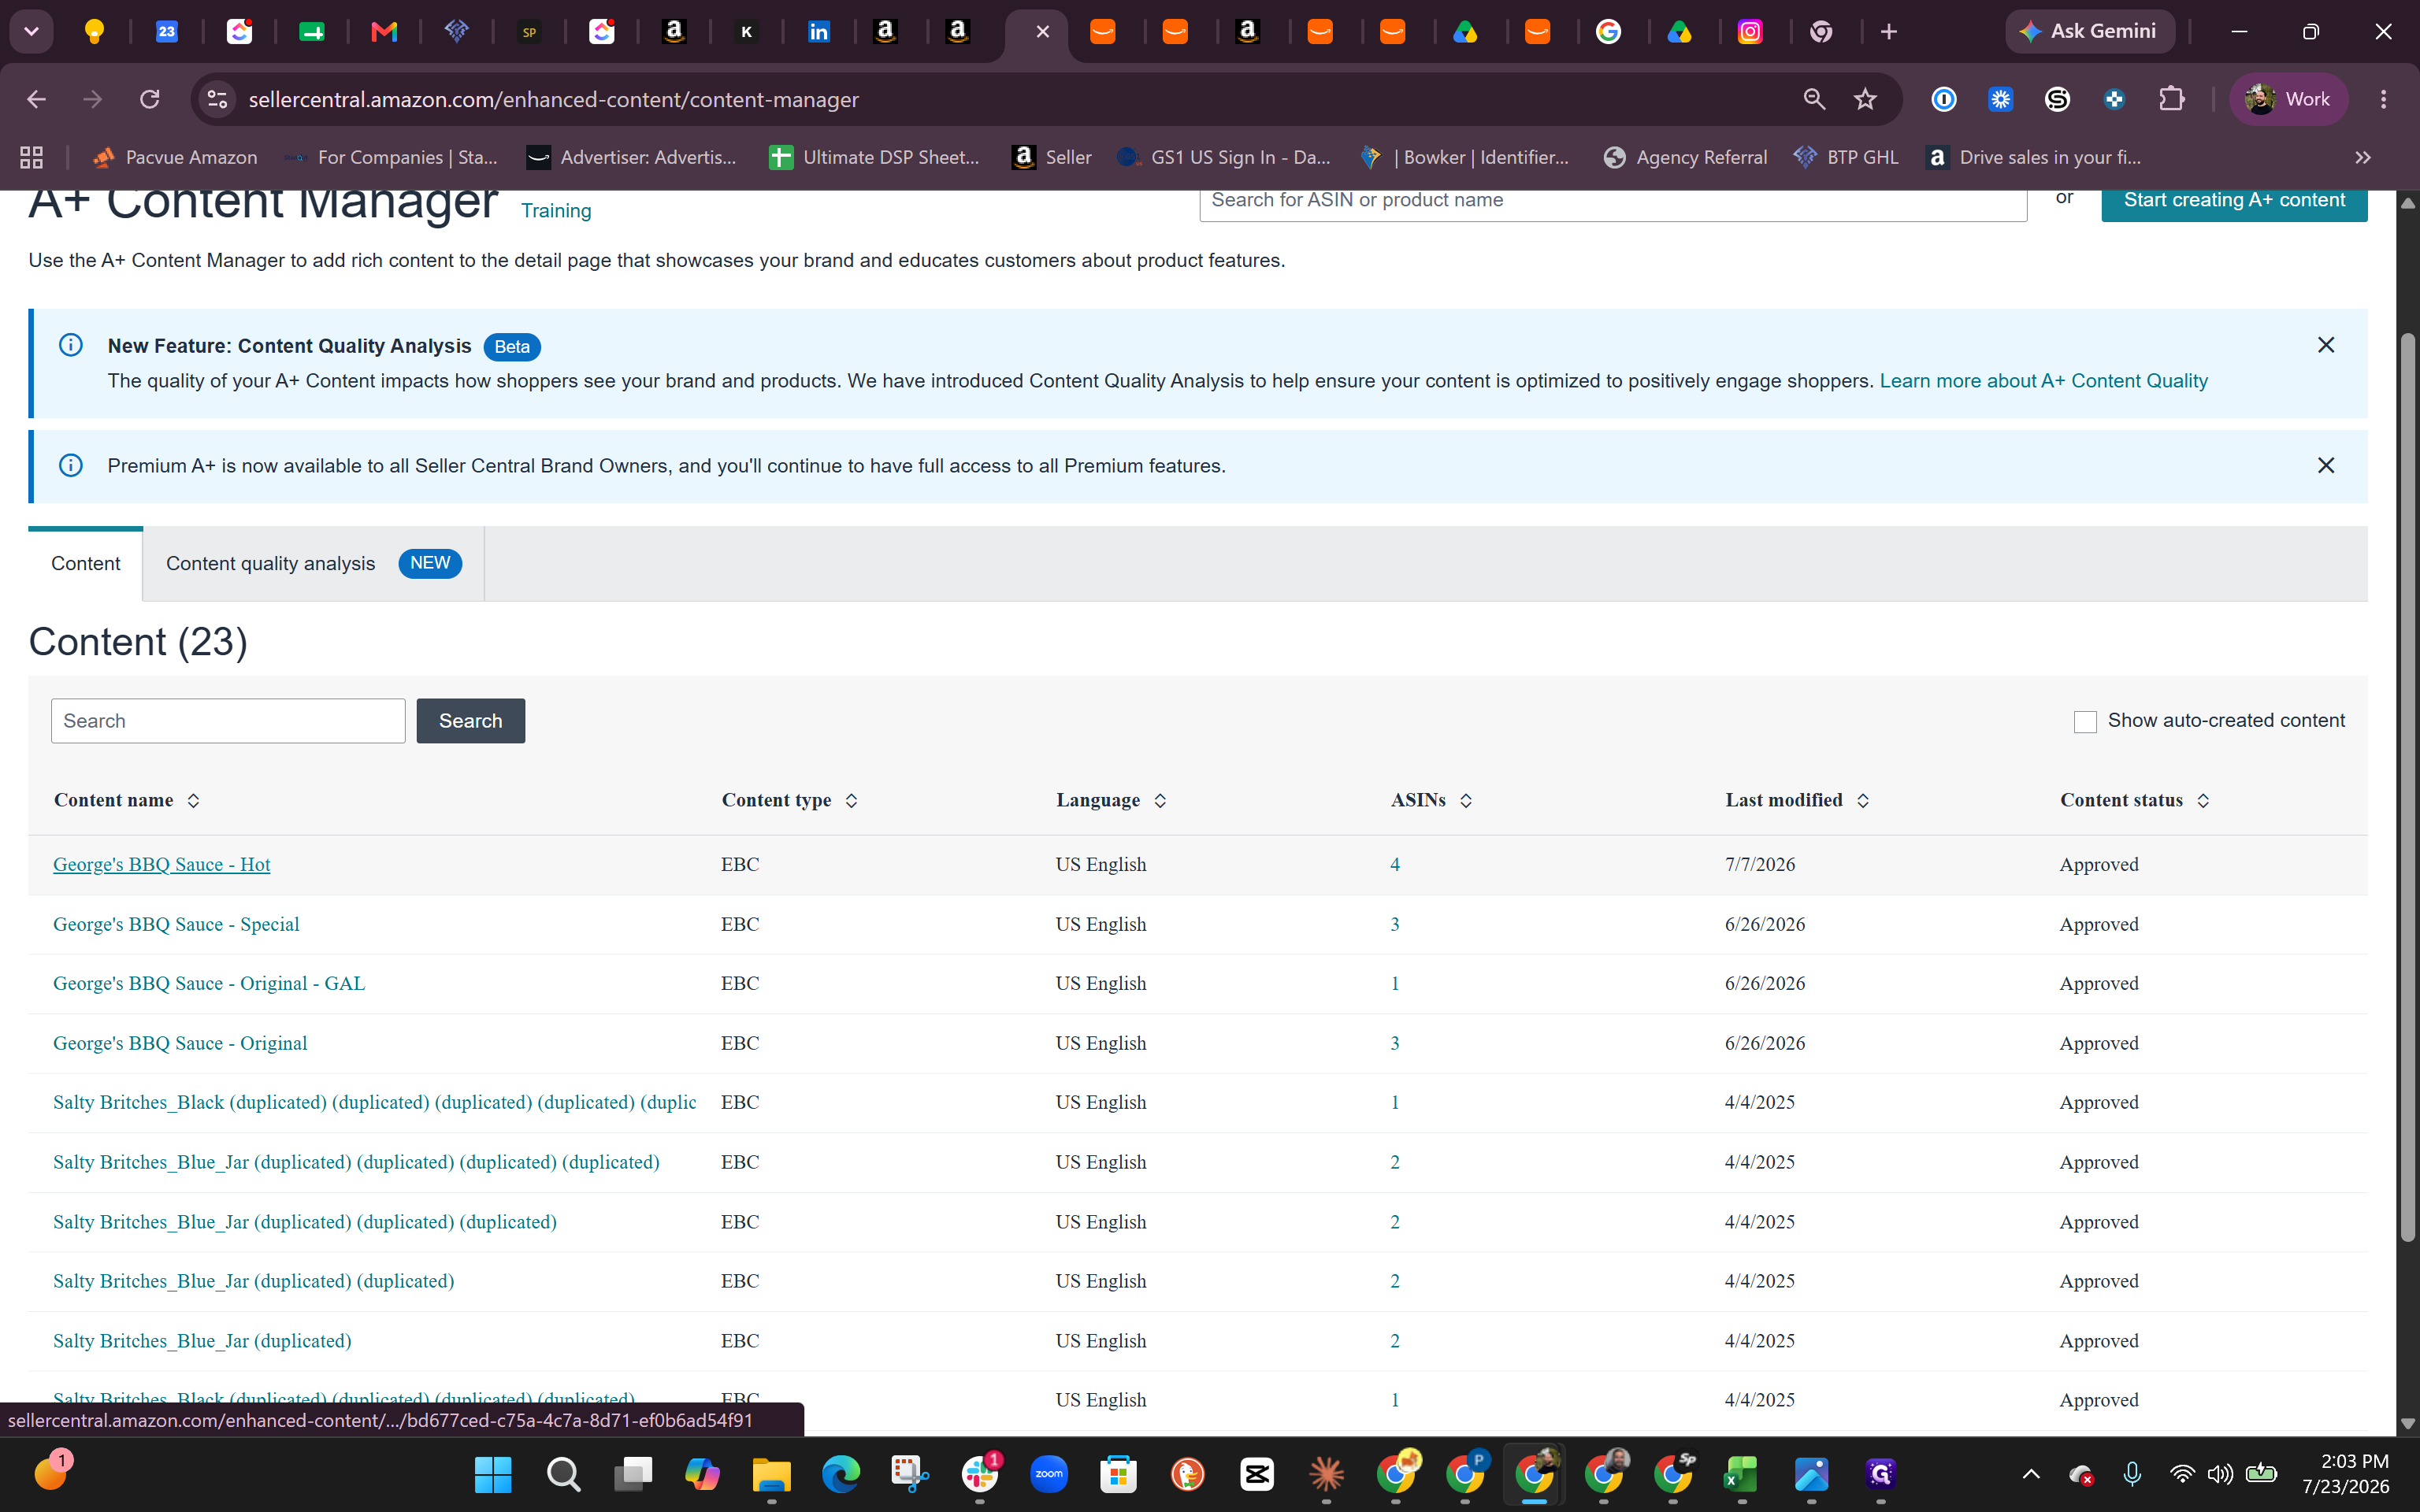The image size is (2420, 1512).
Task: Dismiss the Premium A+ notification banner
Action: coord(2326,465)
